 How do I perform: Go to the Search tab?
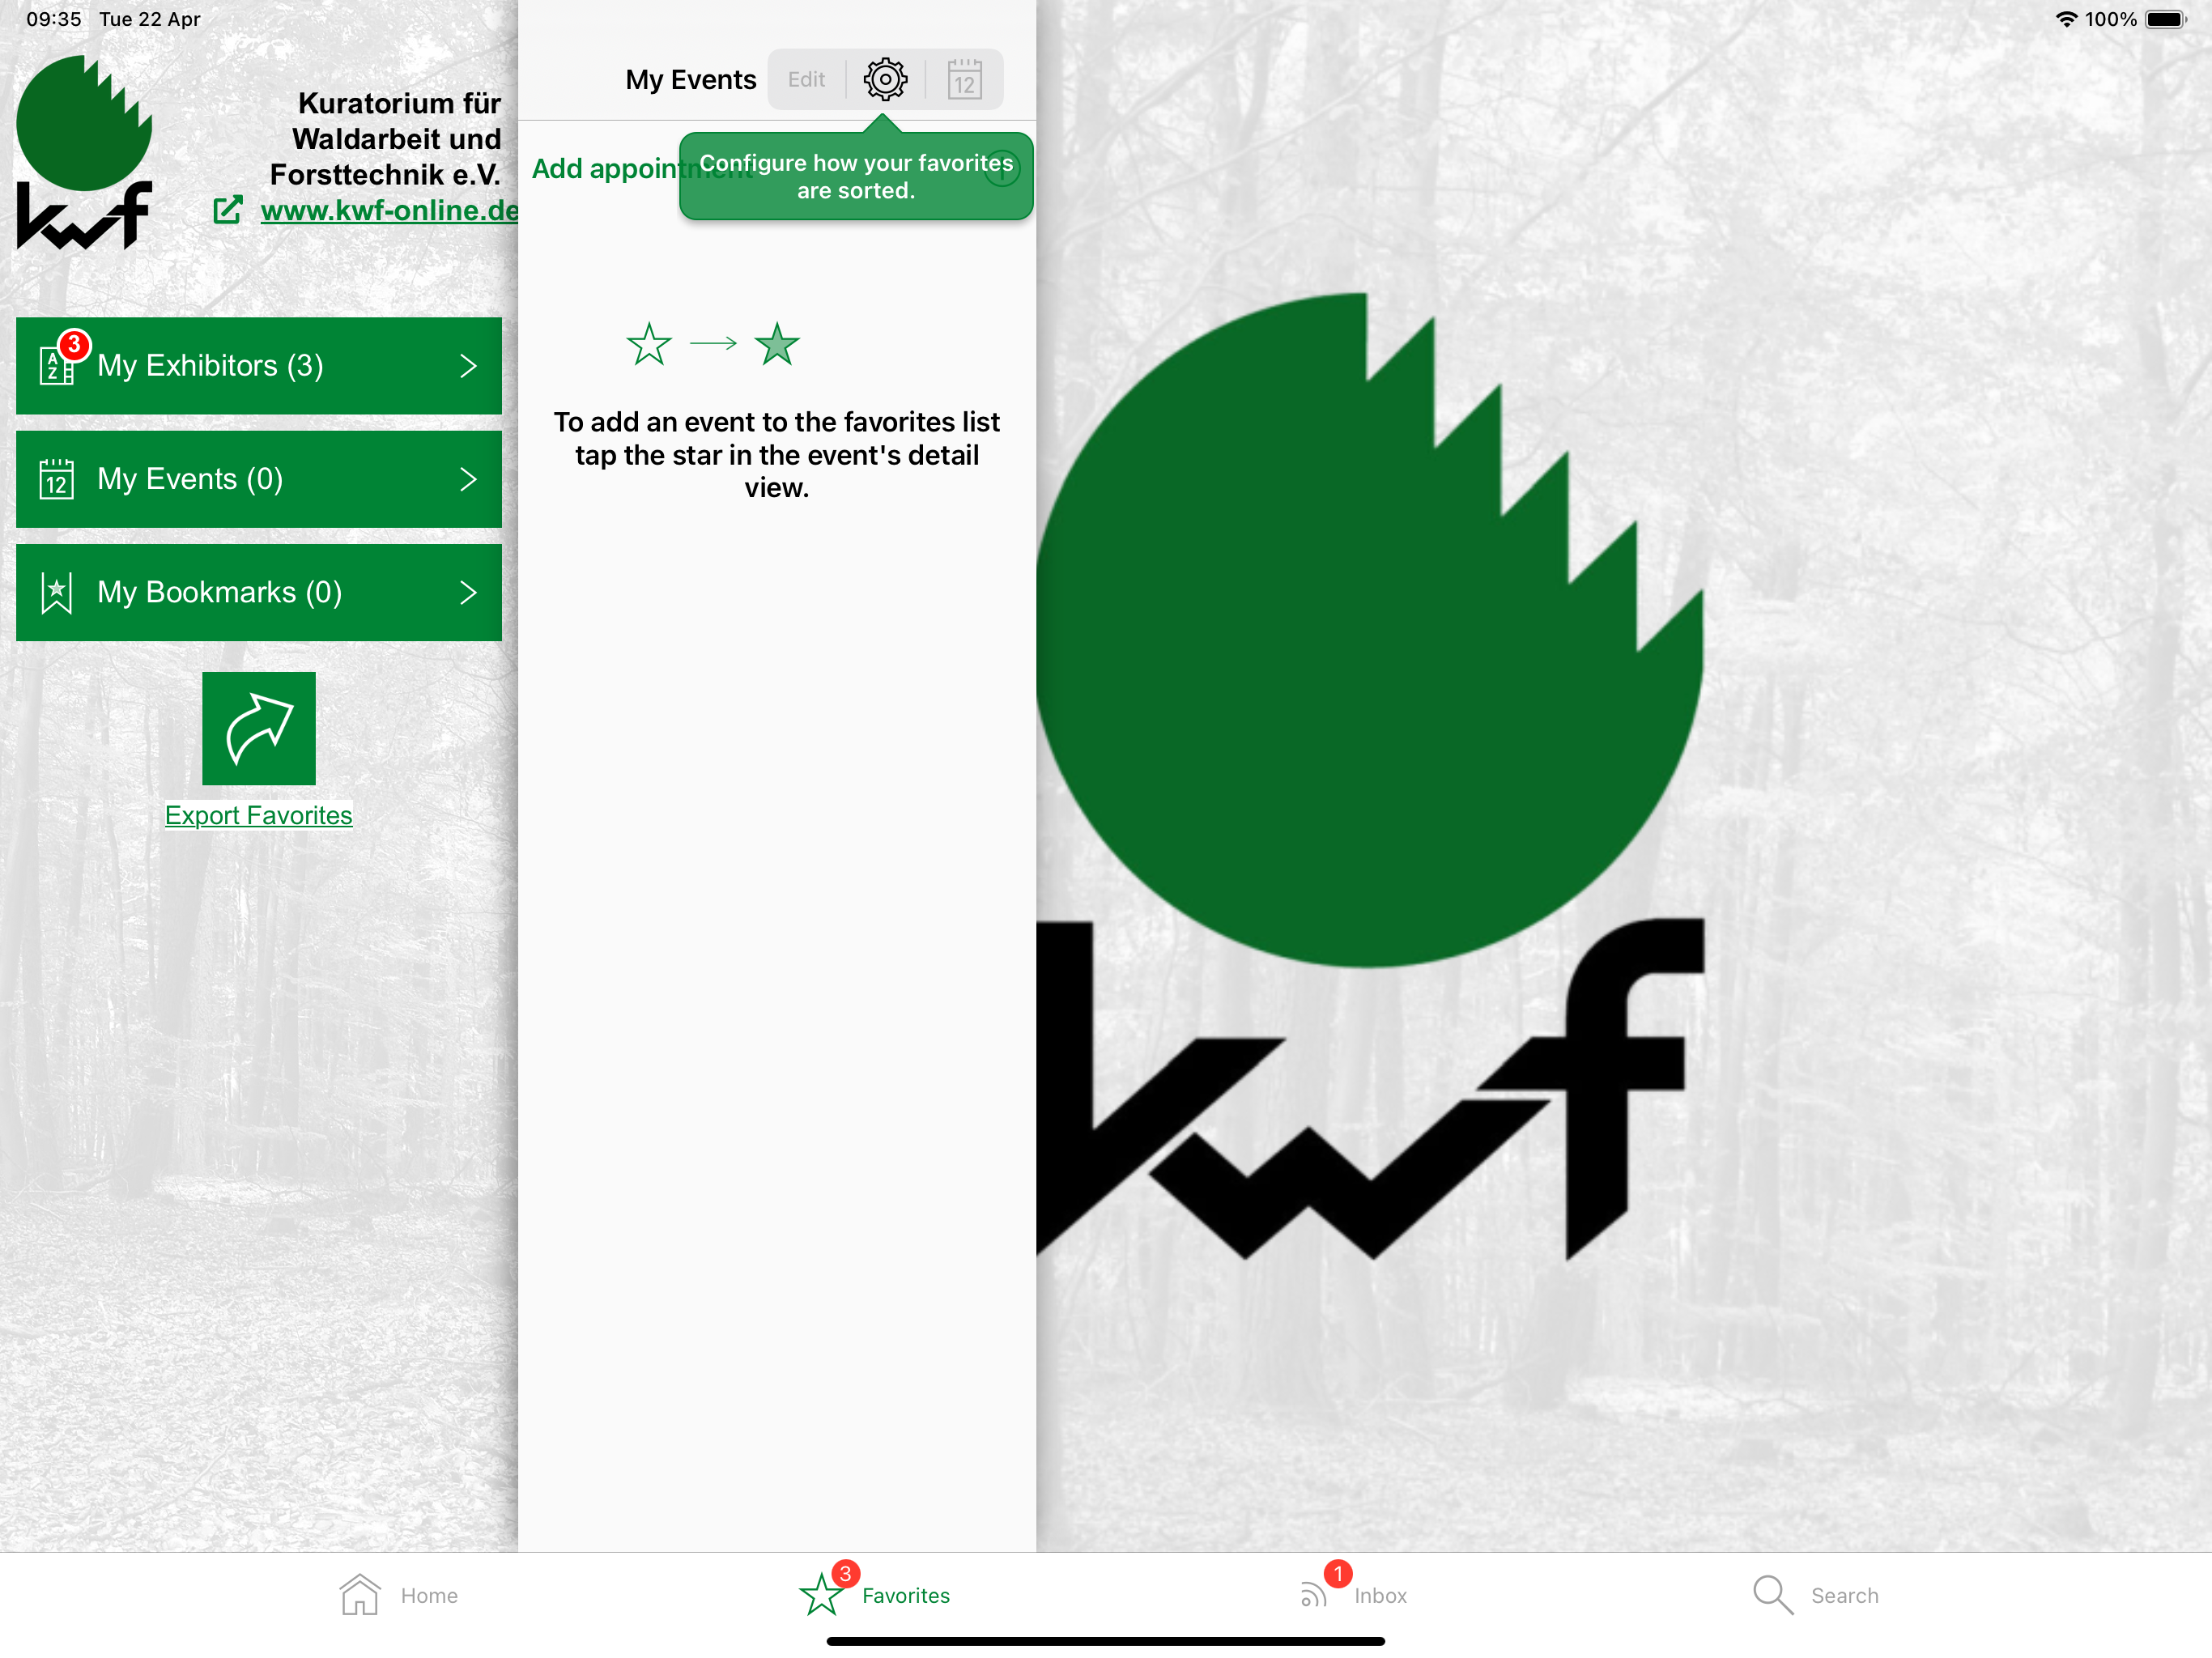coord(1815,1595)
